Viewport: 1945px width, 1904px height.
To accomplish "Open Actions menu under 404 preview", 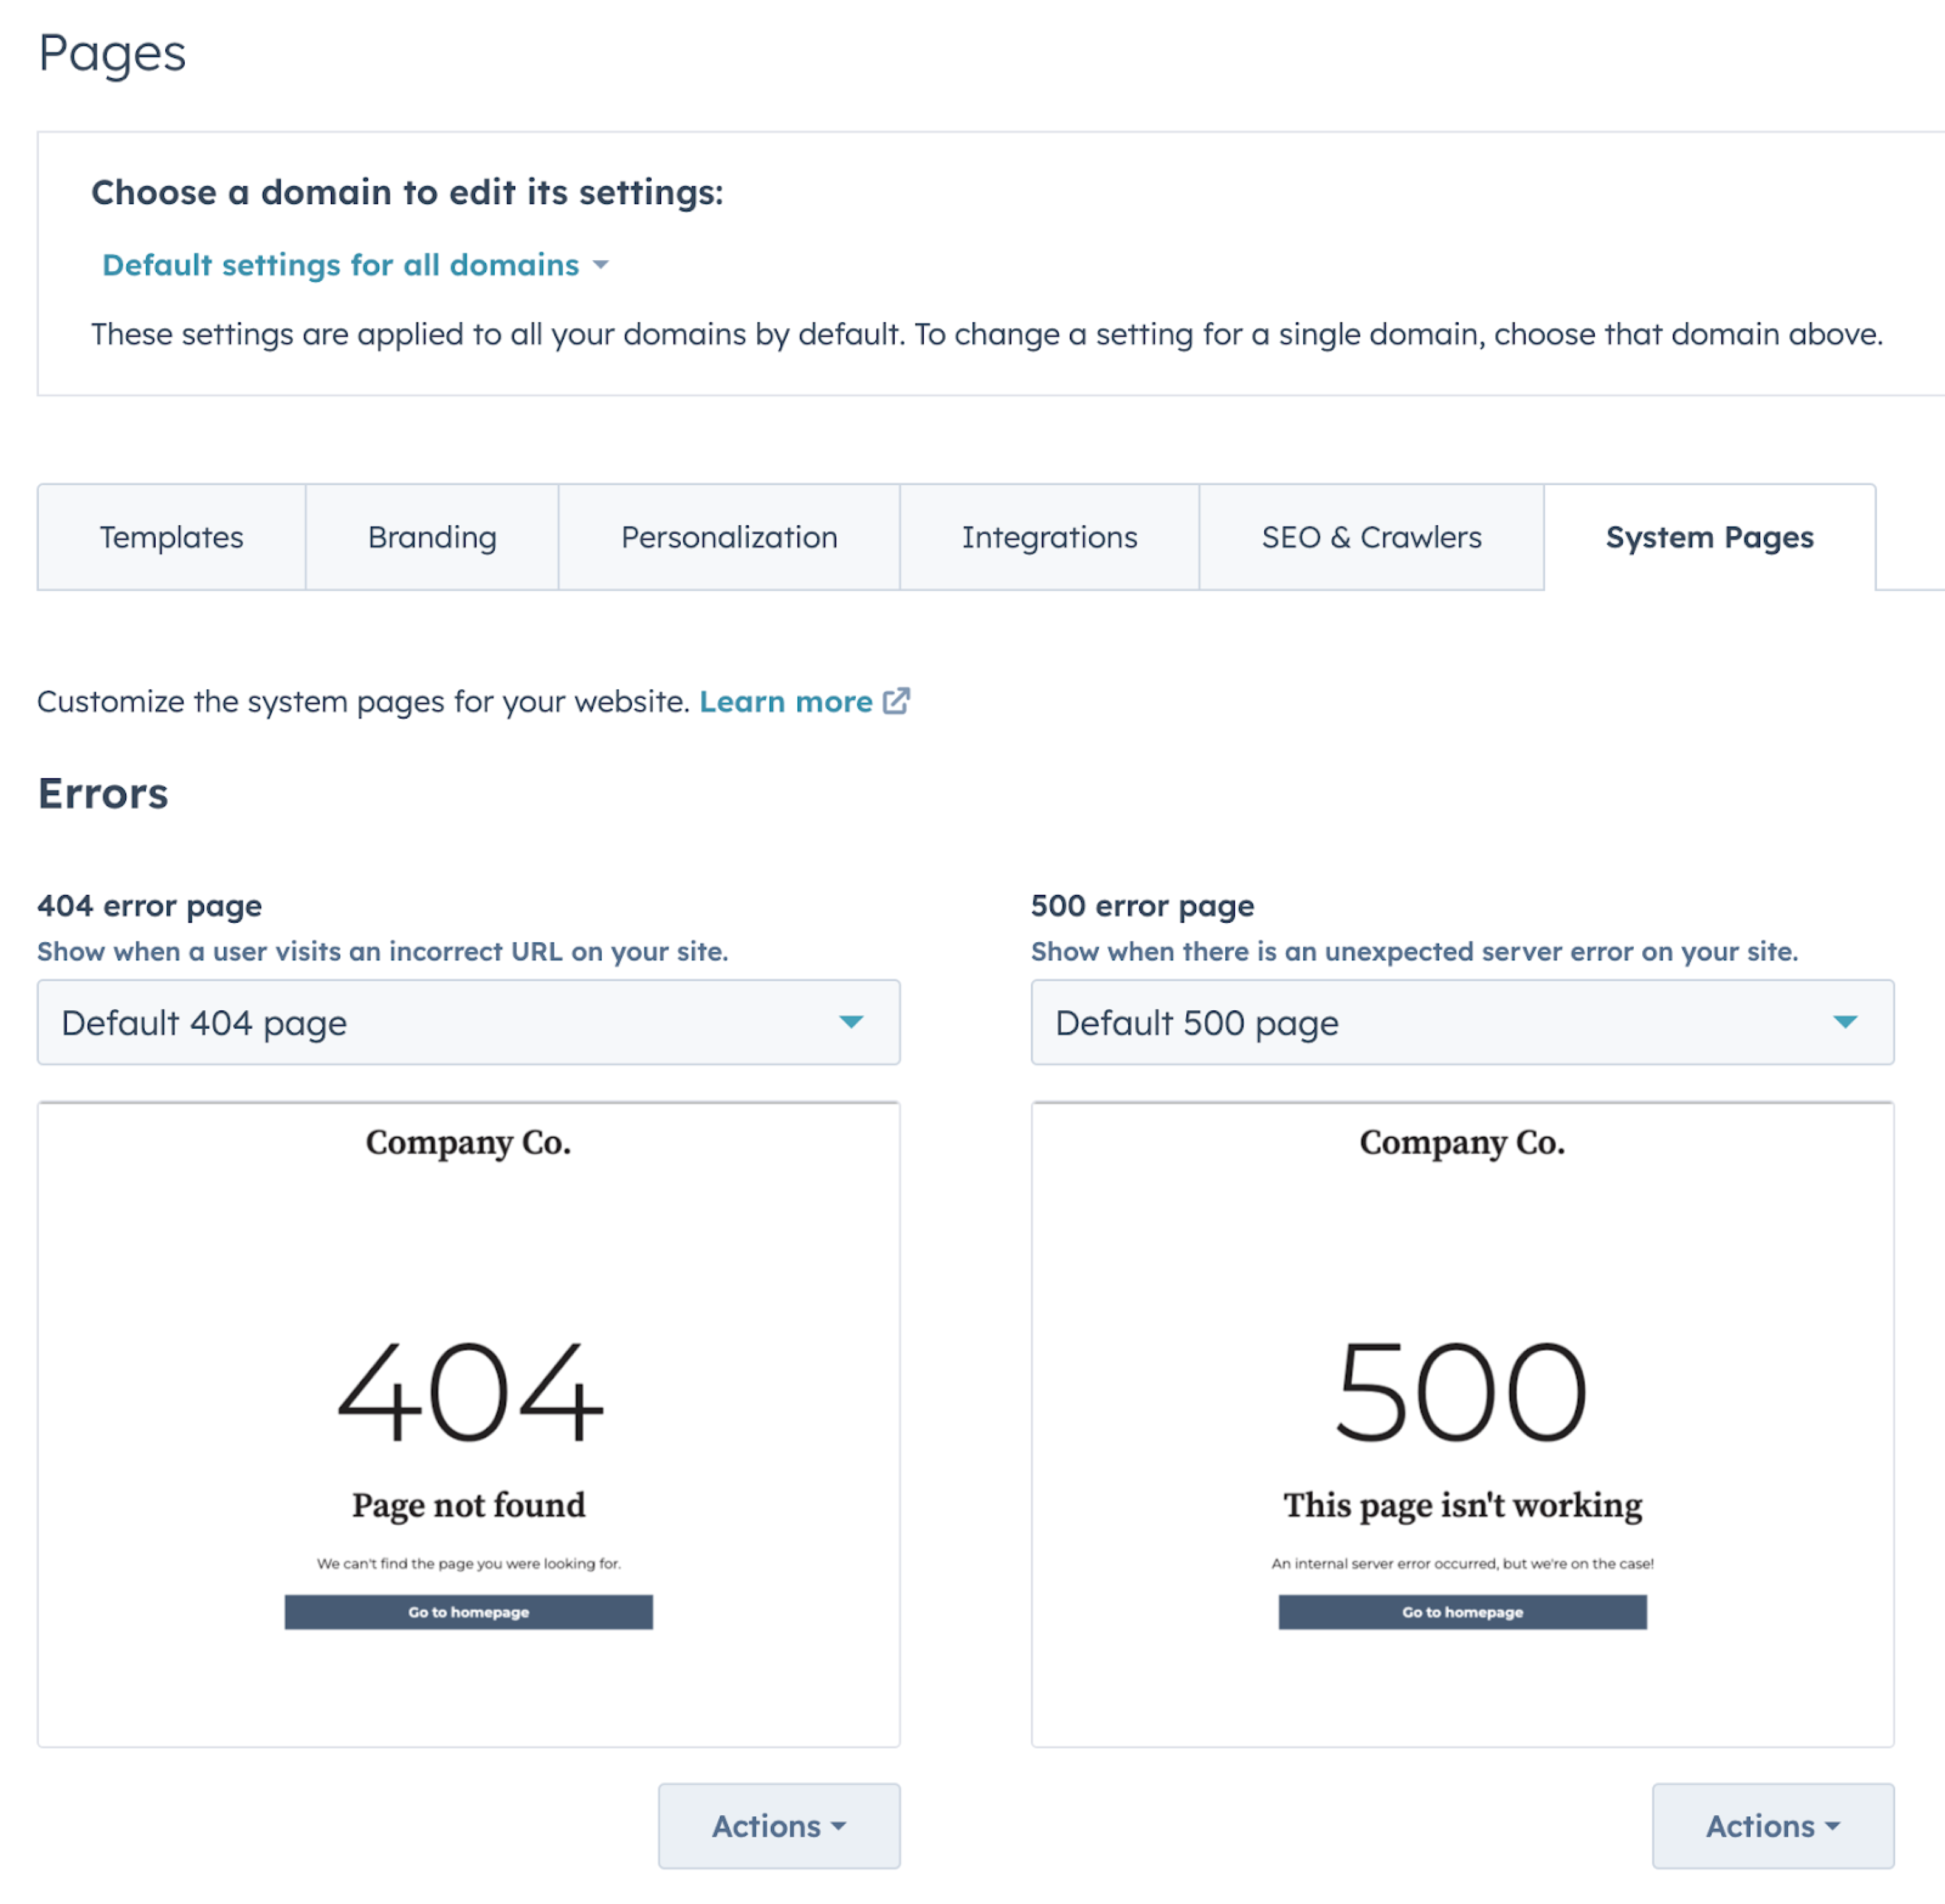I will [x=779, y=1826].
